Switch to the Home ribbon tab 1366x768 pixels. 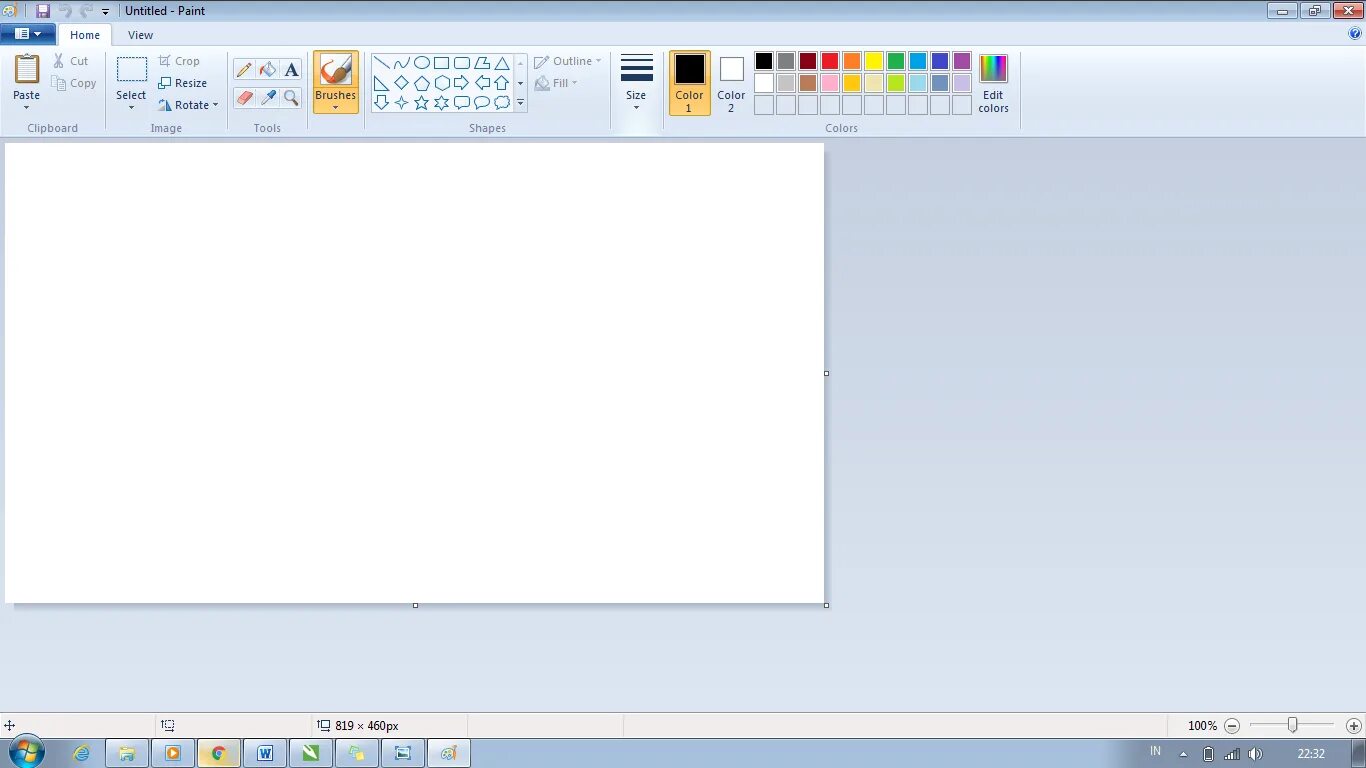tap(85, 35)
